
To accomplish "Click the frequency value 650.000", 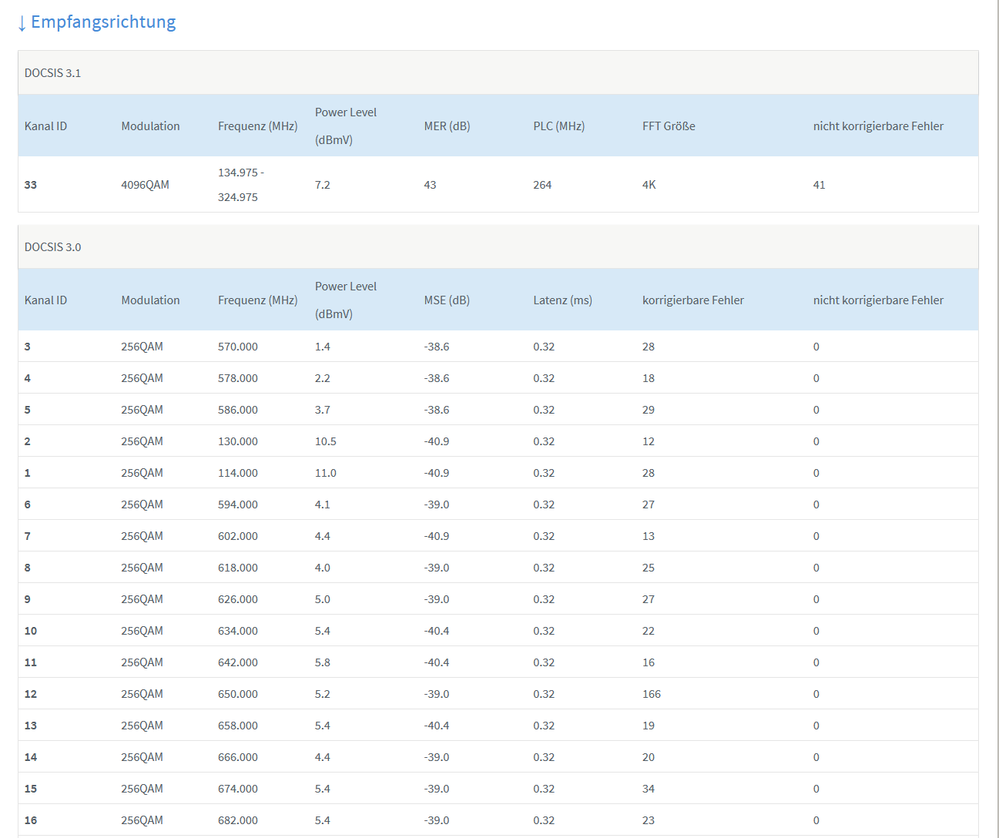I will (238, 694).
